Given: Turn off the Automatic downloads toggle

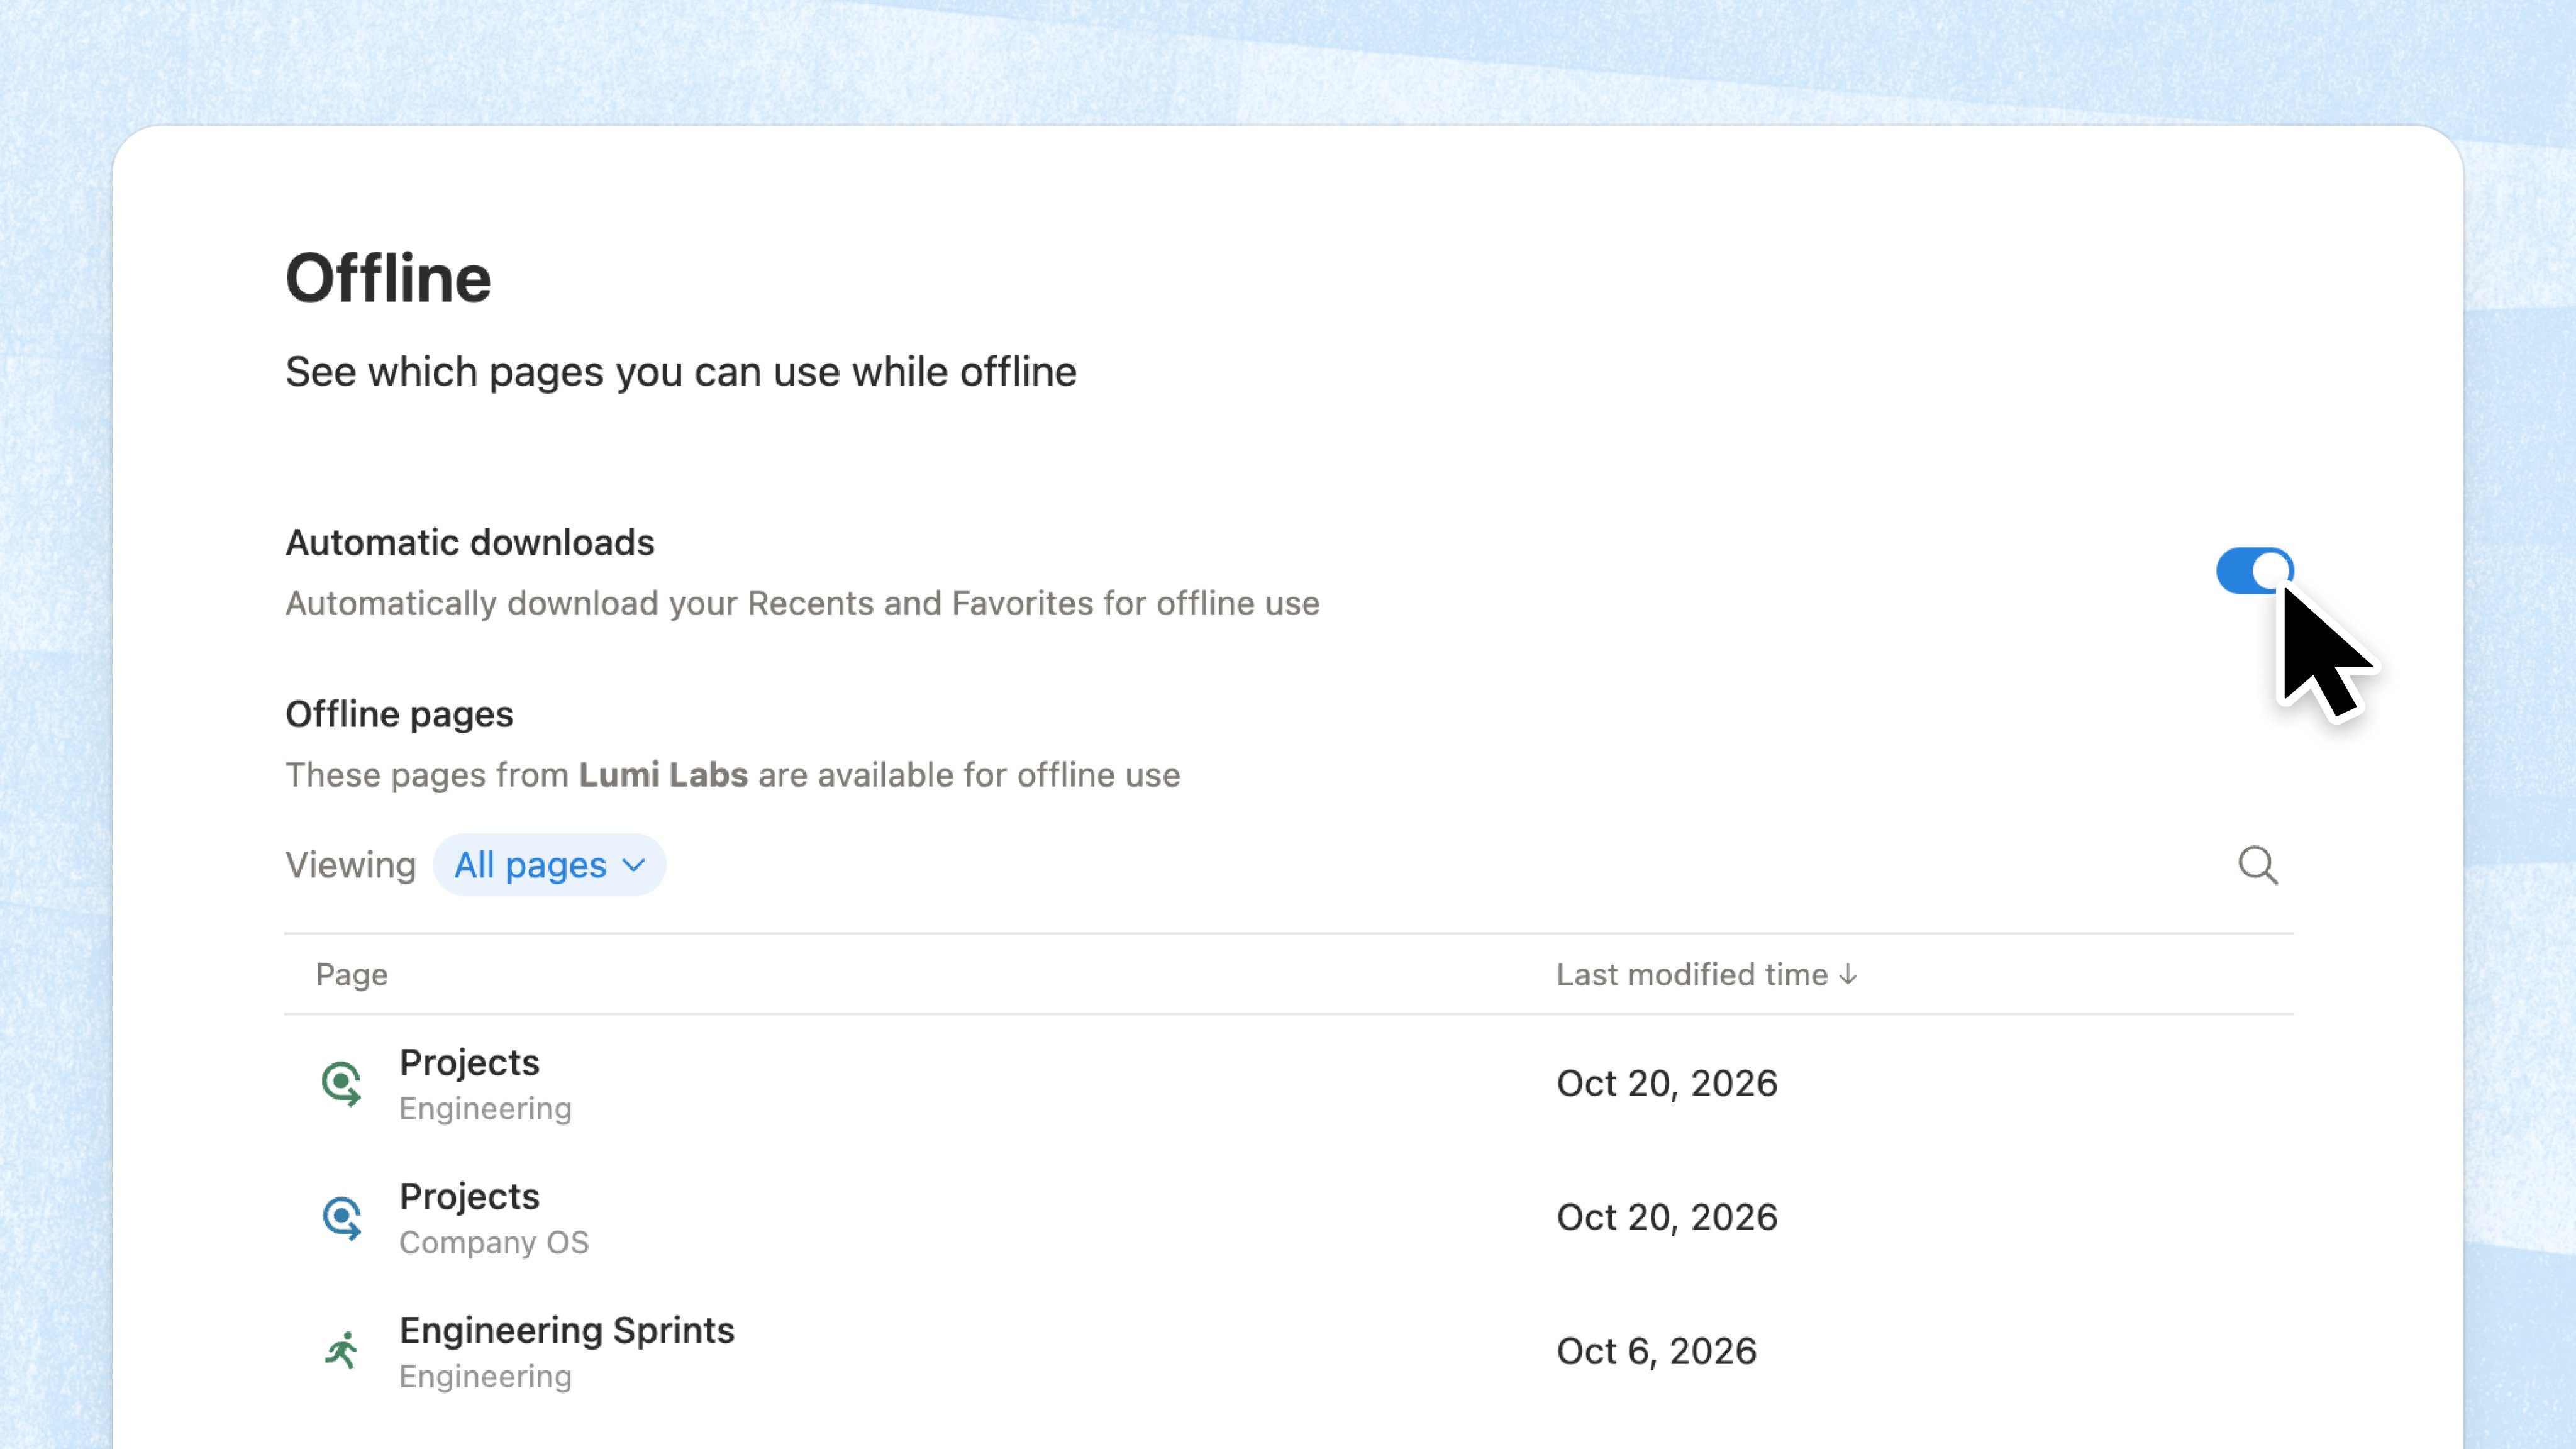Looking at the screenshot, I should tap(2255, 571).
